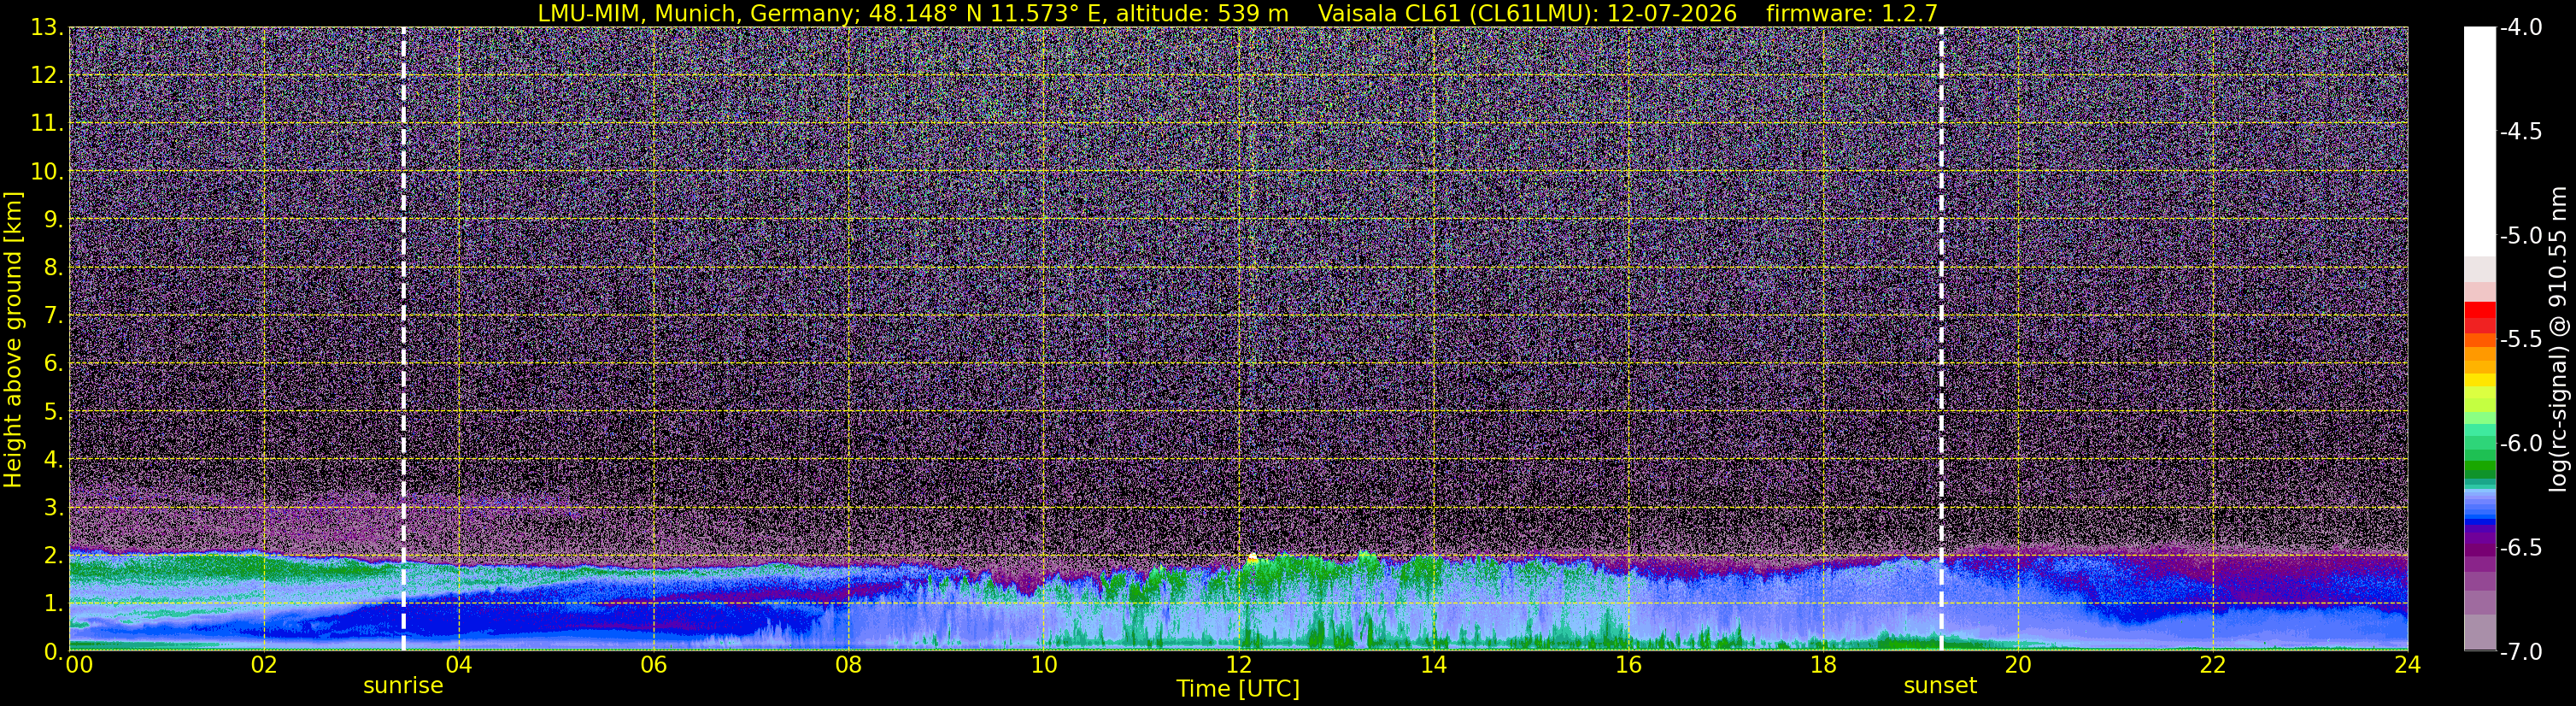Click the 'sunset' label below the axis
This screenshot has width=2576, height=706.
coord(1940,686)
